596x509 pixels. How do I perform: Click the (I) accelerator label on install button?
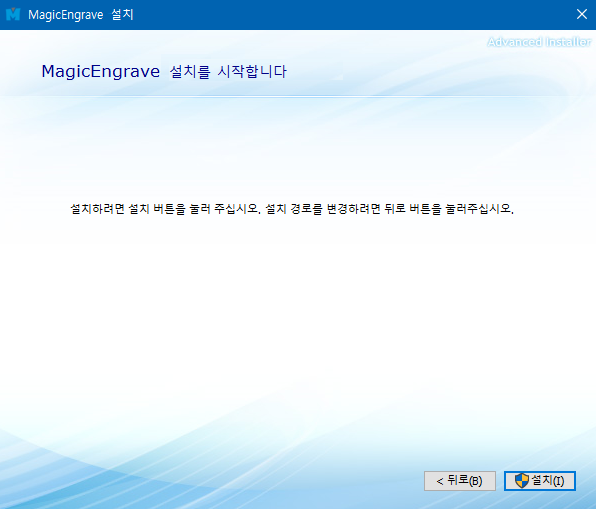[x=558, y=481]
